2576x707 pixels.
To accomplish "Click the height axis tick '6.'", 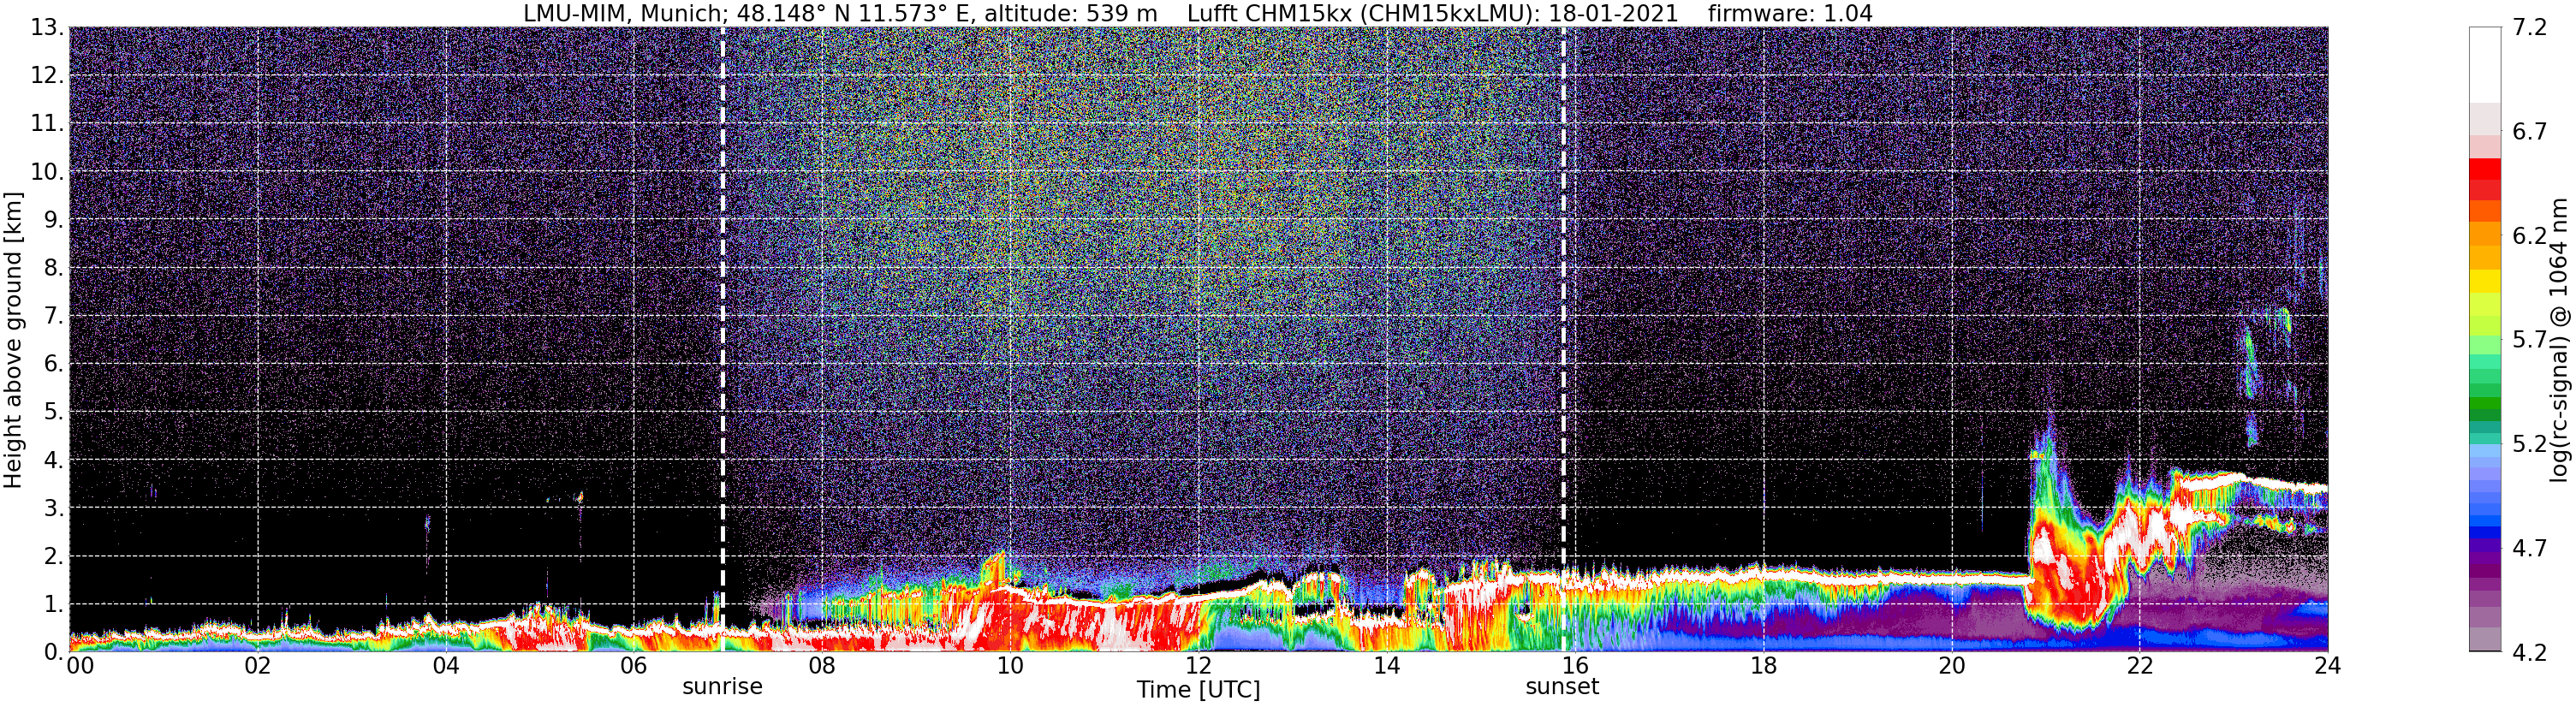I will click(53, 364).
